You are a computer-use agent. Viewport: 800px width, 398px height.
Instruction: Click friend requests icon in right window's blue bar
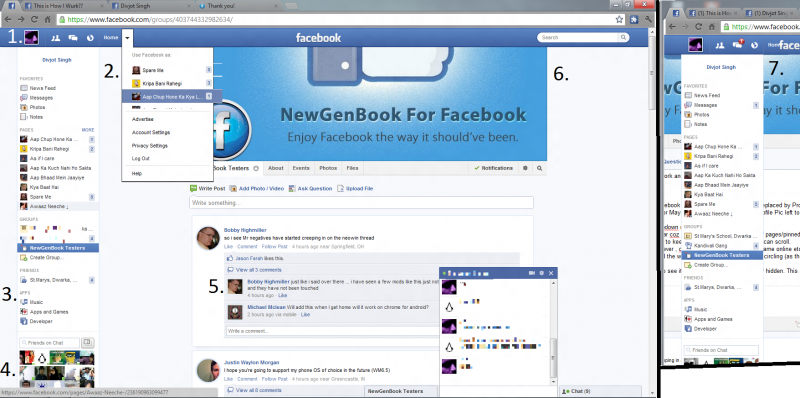tap(720, 45)
